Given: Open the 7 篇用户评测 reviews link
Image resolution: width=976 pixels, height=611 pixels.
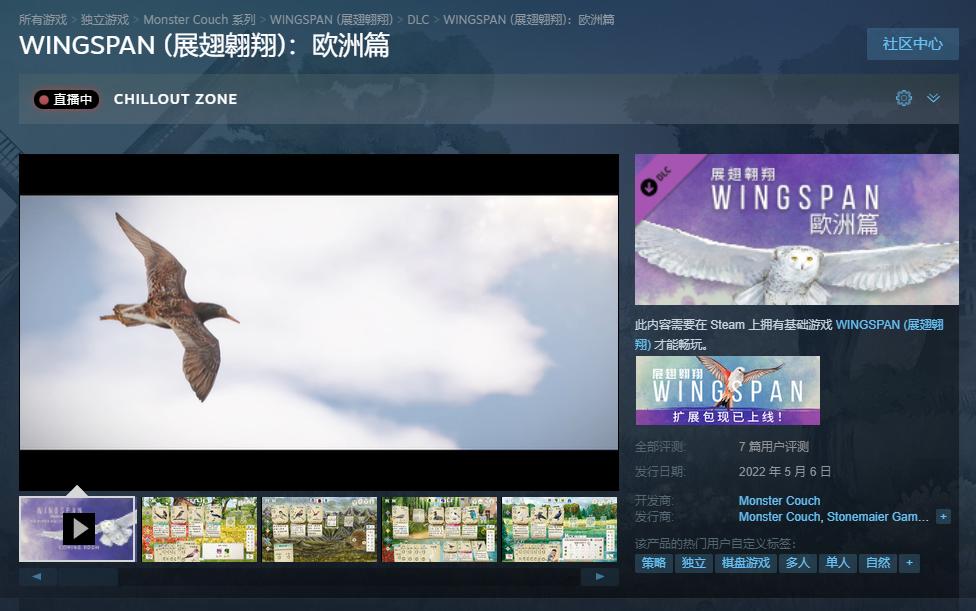Looking at the screenshot, I should pos(773,446).
